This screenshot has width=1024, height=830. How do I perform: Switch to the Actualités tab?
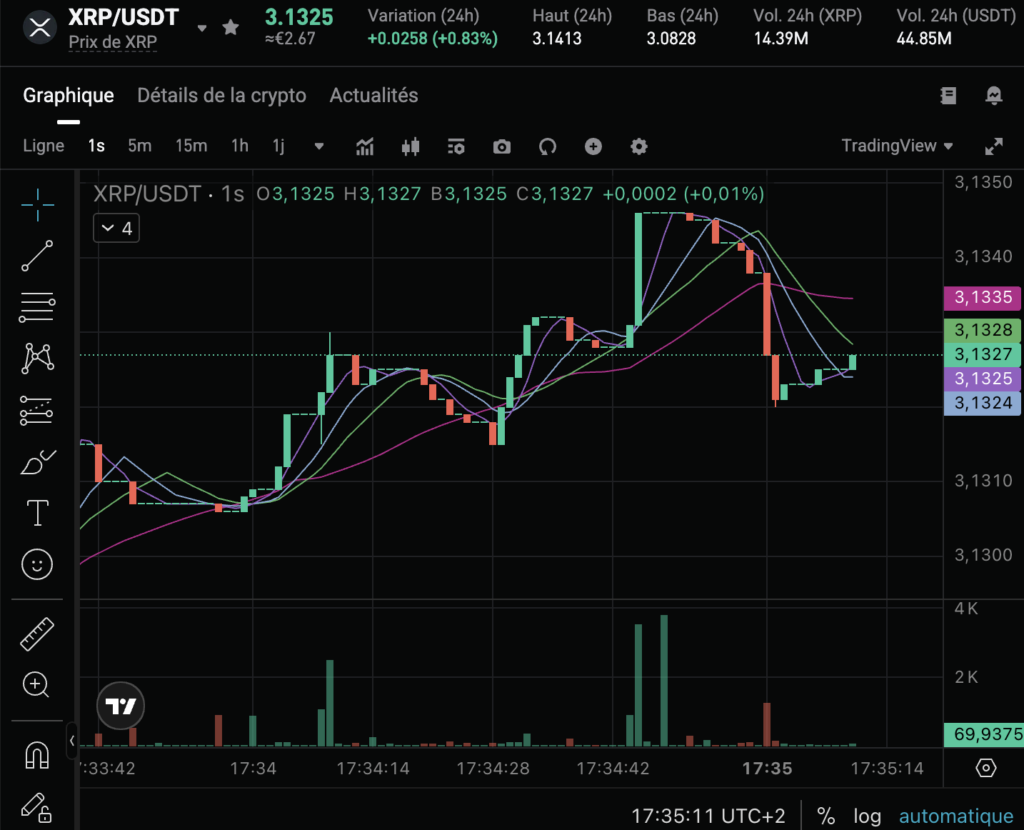[x=373, y=95]
